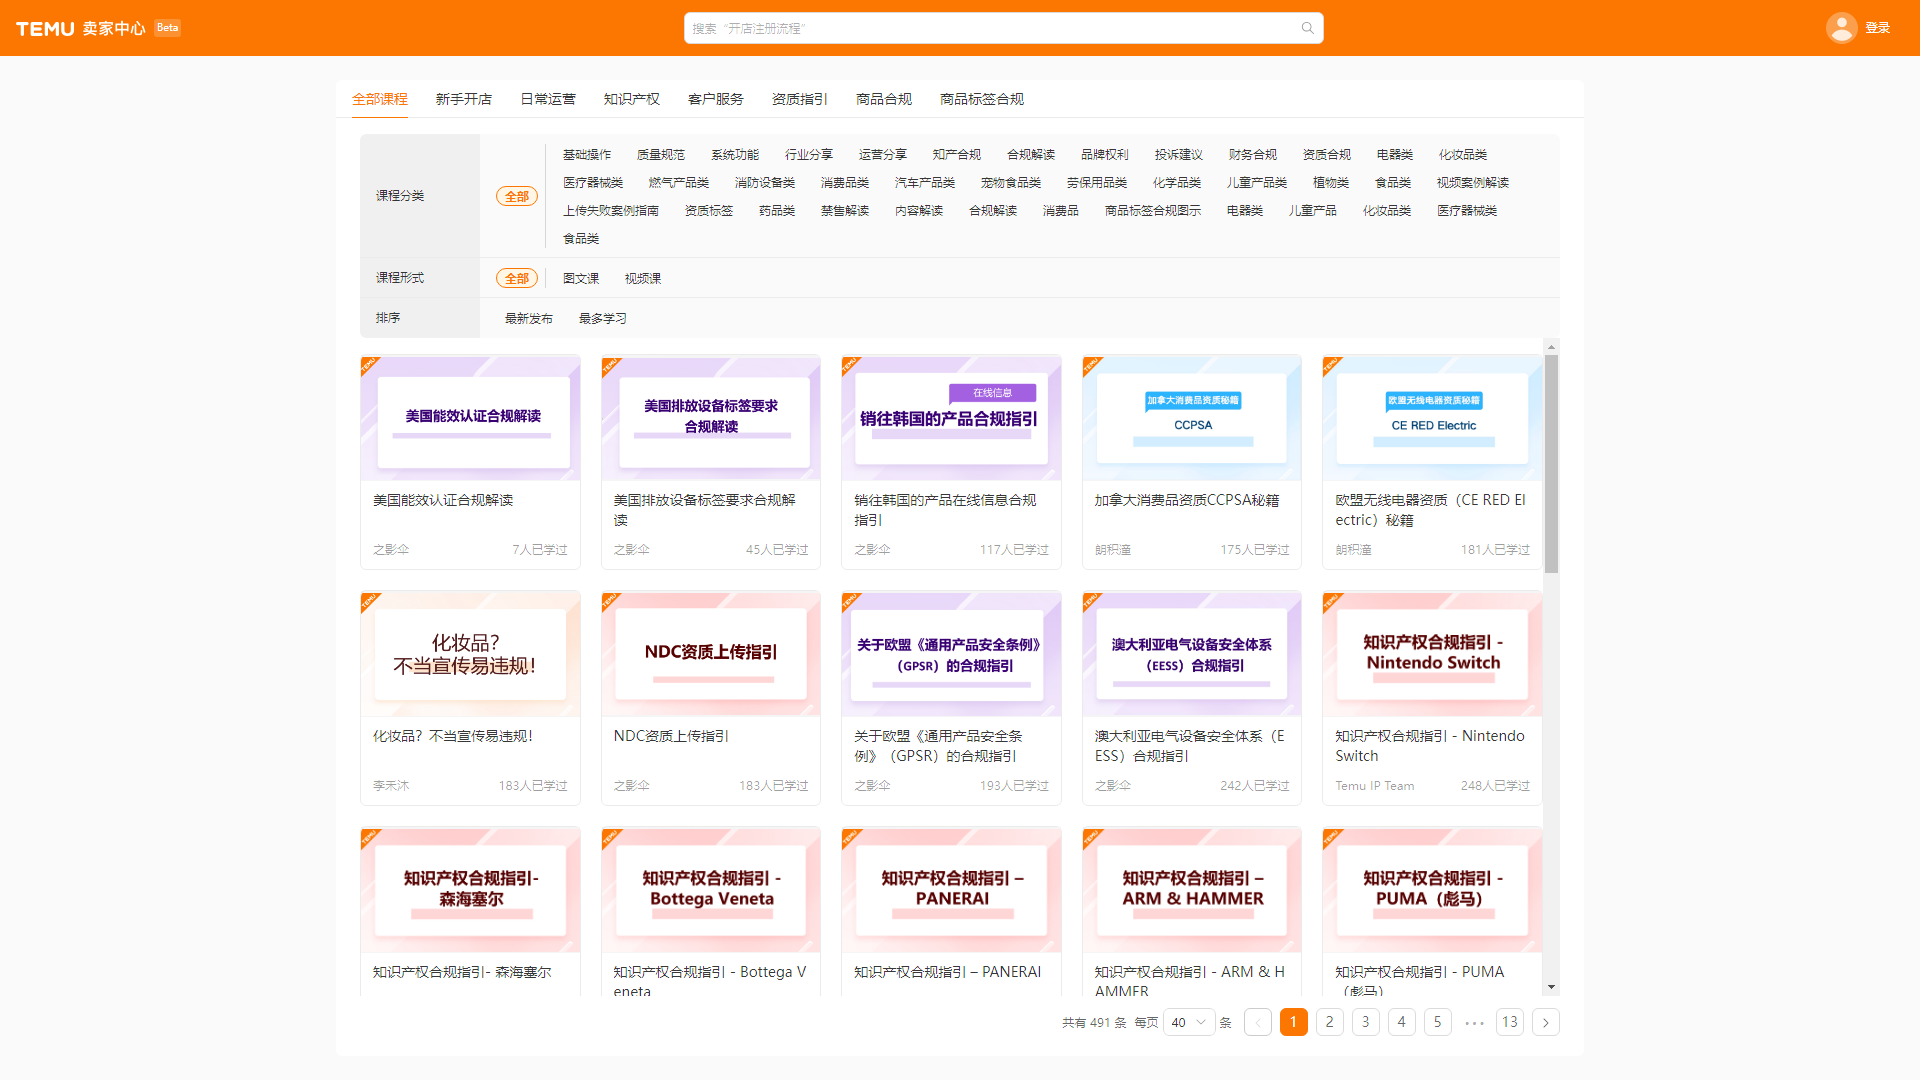Sort courses by 最多学习
1920x1080 pixels.
click(x=602, y=318)
